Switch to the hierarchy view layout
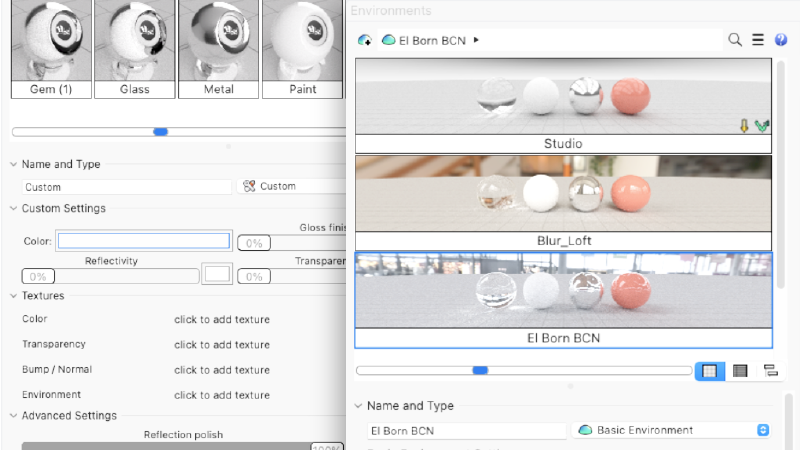This screenshot has width=800, height=450. click(770, 370)
